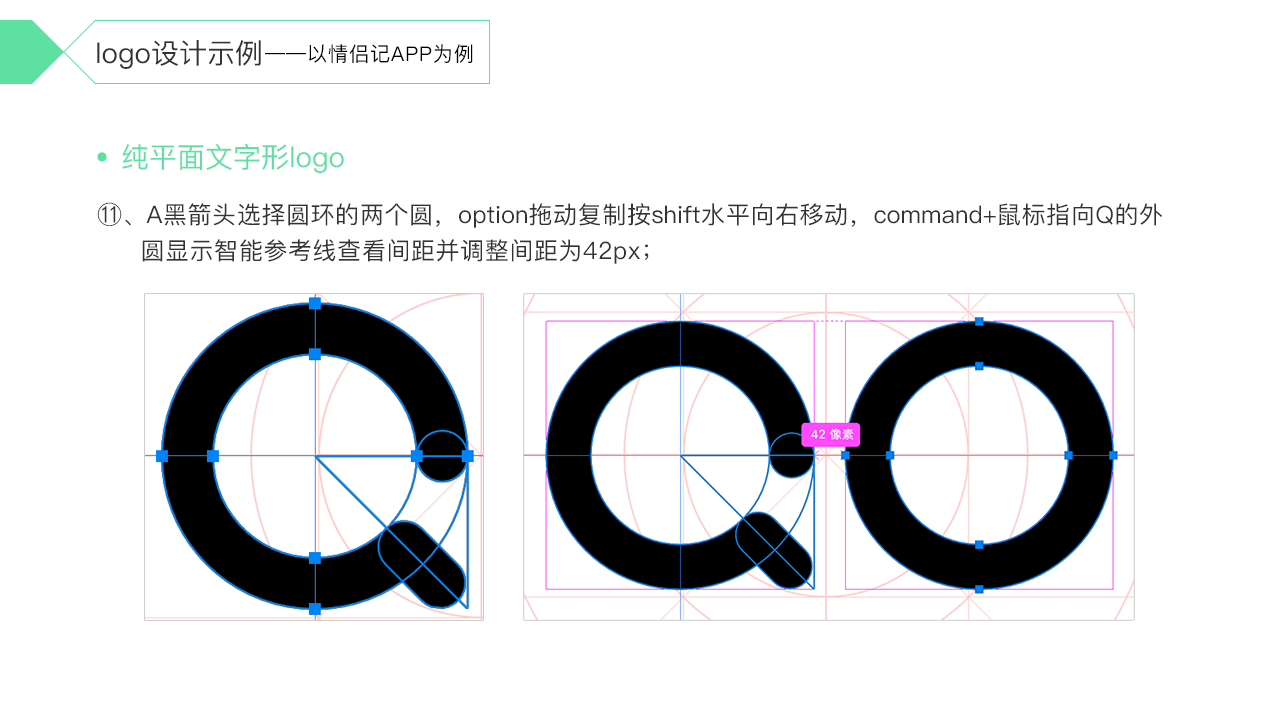Viewport: 1280px width, 720px height.
Task: Click left outer anchor of duplicated O ring
Action: [x=845, y=455]
